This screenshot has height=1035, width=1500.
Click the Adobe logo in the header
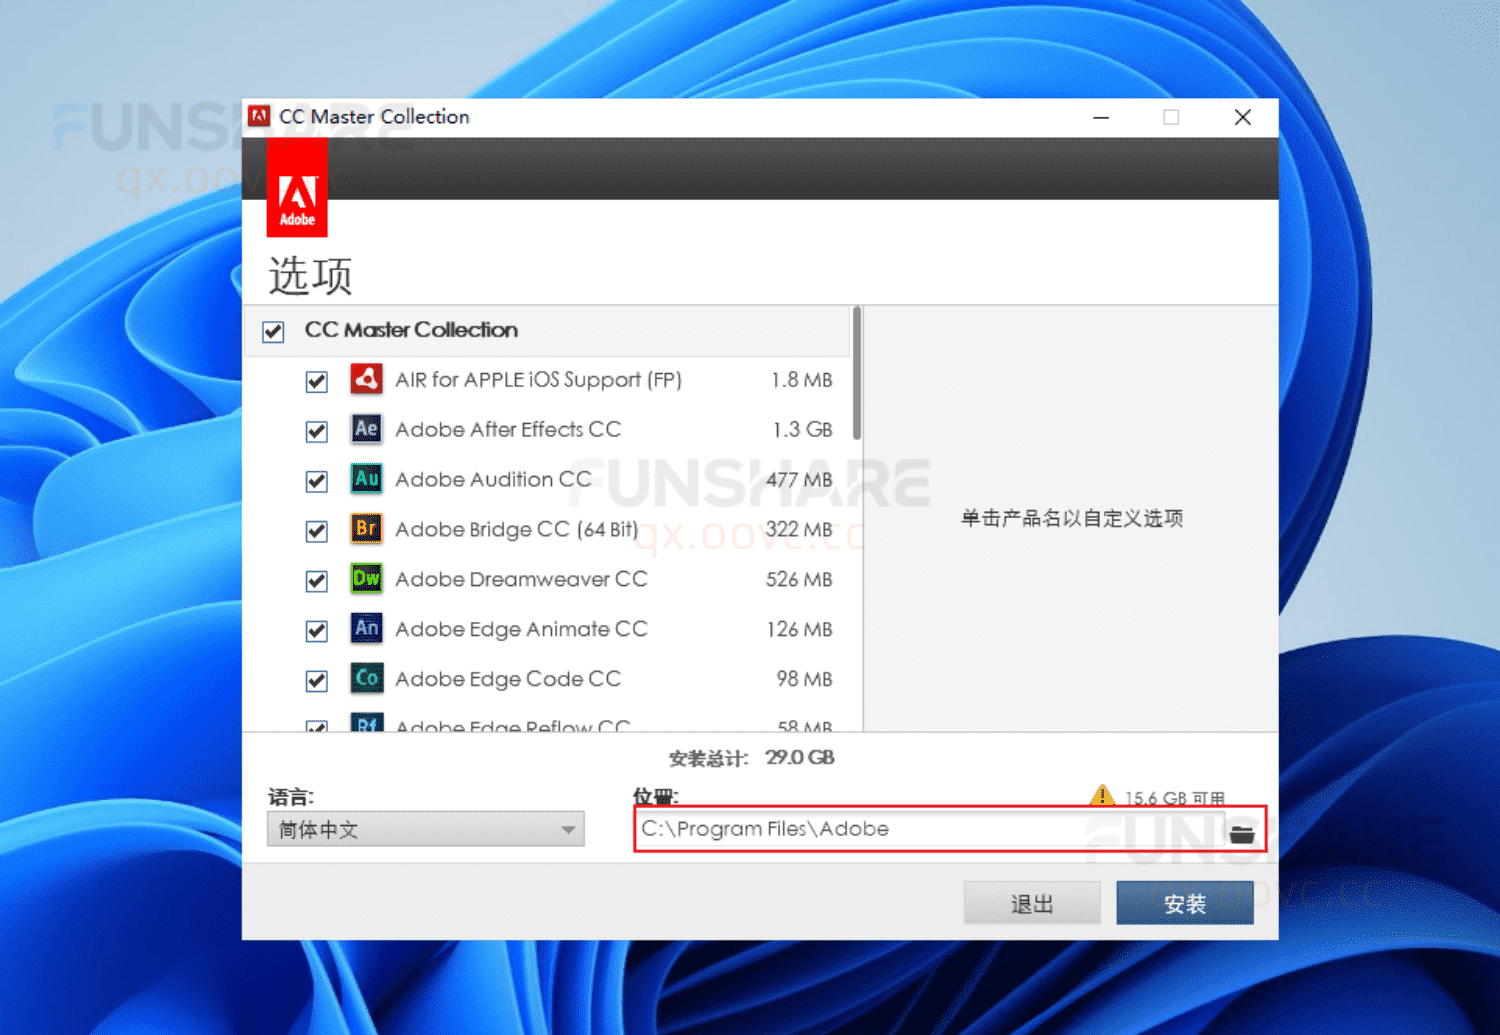(297, 188)
